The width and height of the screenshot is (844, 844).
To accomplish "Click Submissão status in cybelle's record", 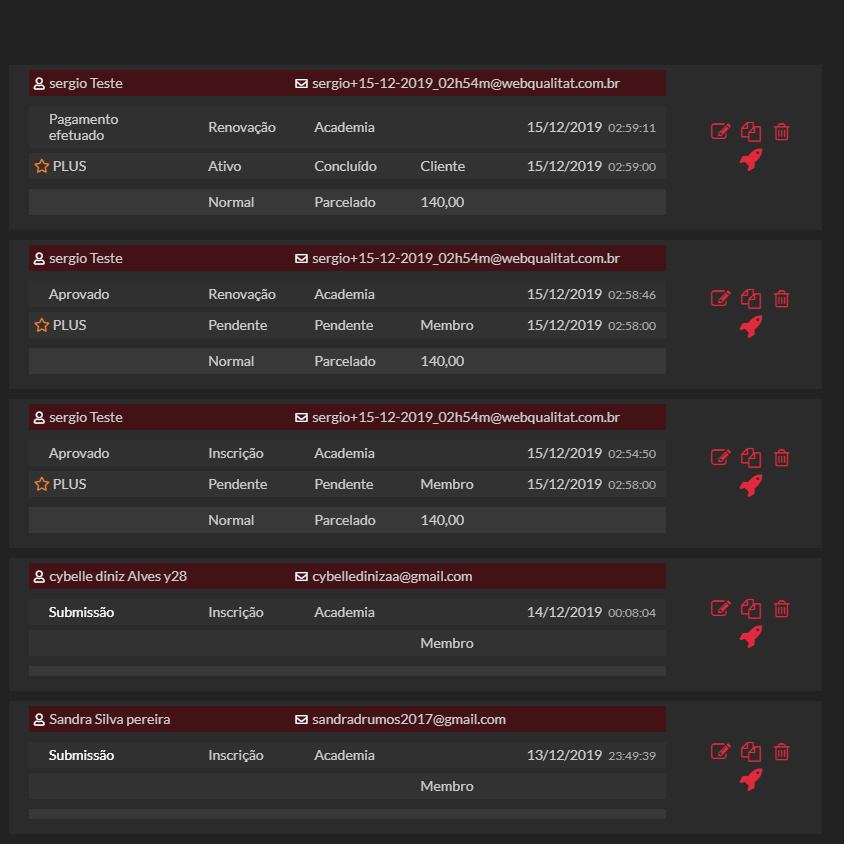I will coord(81,612).
